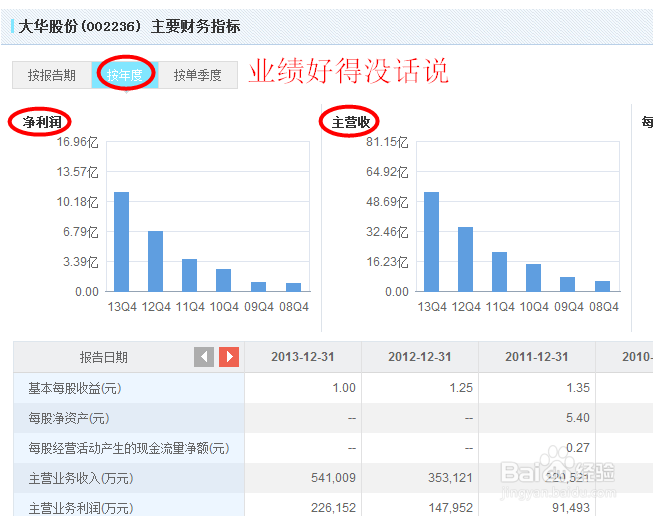Click the 09Q4 bar in 净利润 chart

(x=258, y=287)
